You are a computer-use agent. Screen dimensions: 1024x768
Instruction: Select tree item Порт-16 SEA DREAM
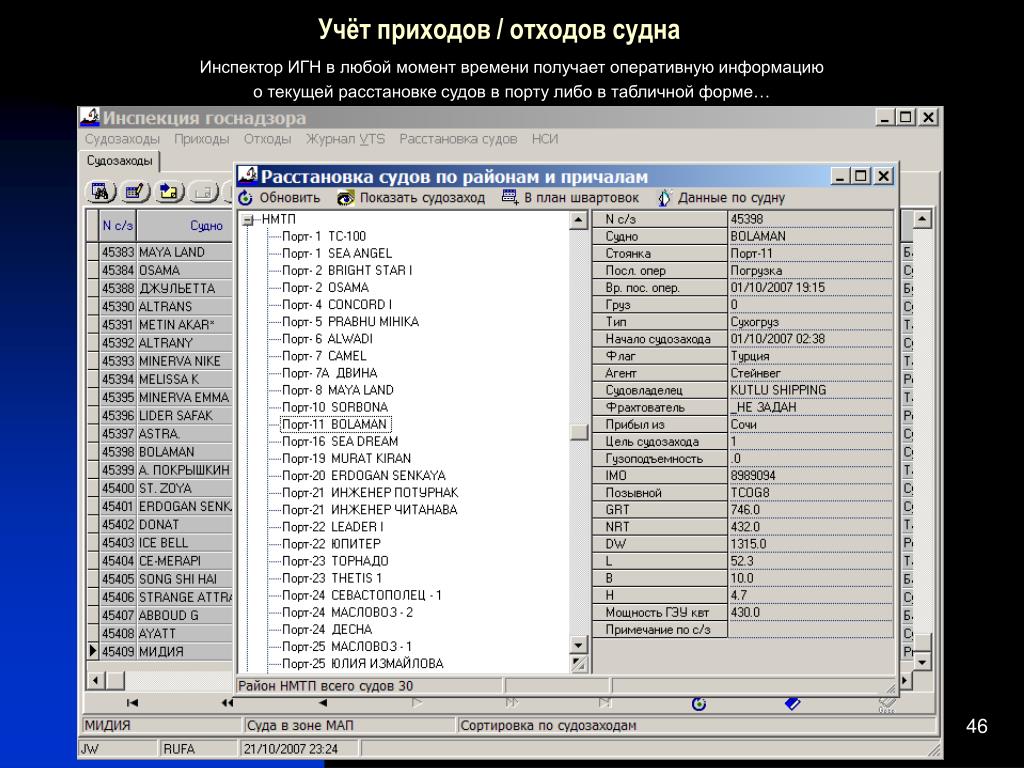tap(340, 441)
